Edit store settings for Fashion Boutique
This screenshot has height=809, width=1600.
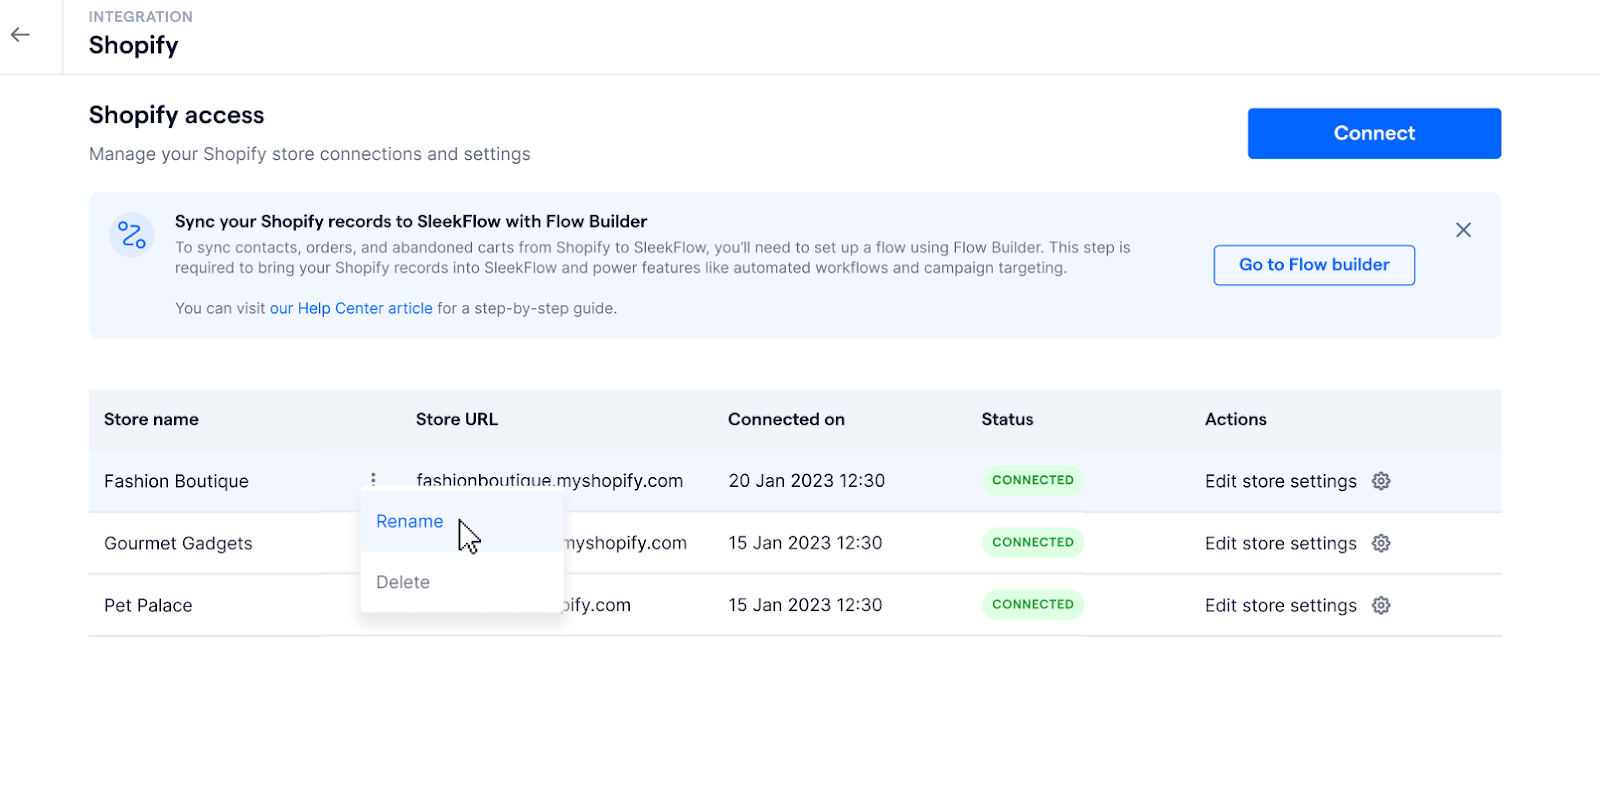point(1281,481)
